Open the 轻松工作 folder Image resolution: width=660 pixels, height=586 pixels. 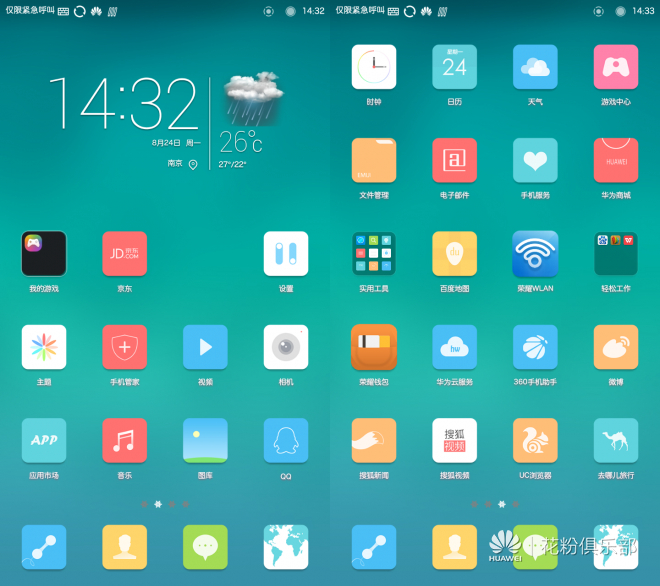(616, 253)
